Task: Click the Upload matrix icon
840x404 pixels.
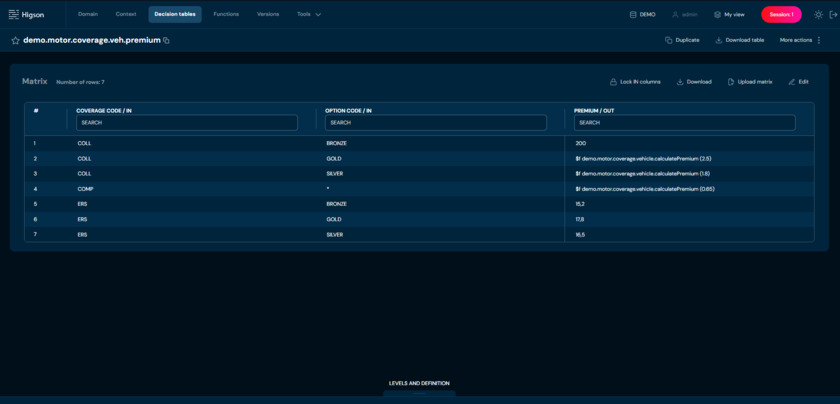Action: pyautogui.click(x=731, y=81)
